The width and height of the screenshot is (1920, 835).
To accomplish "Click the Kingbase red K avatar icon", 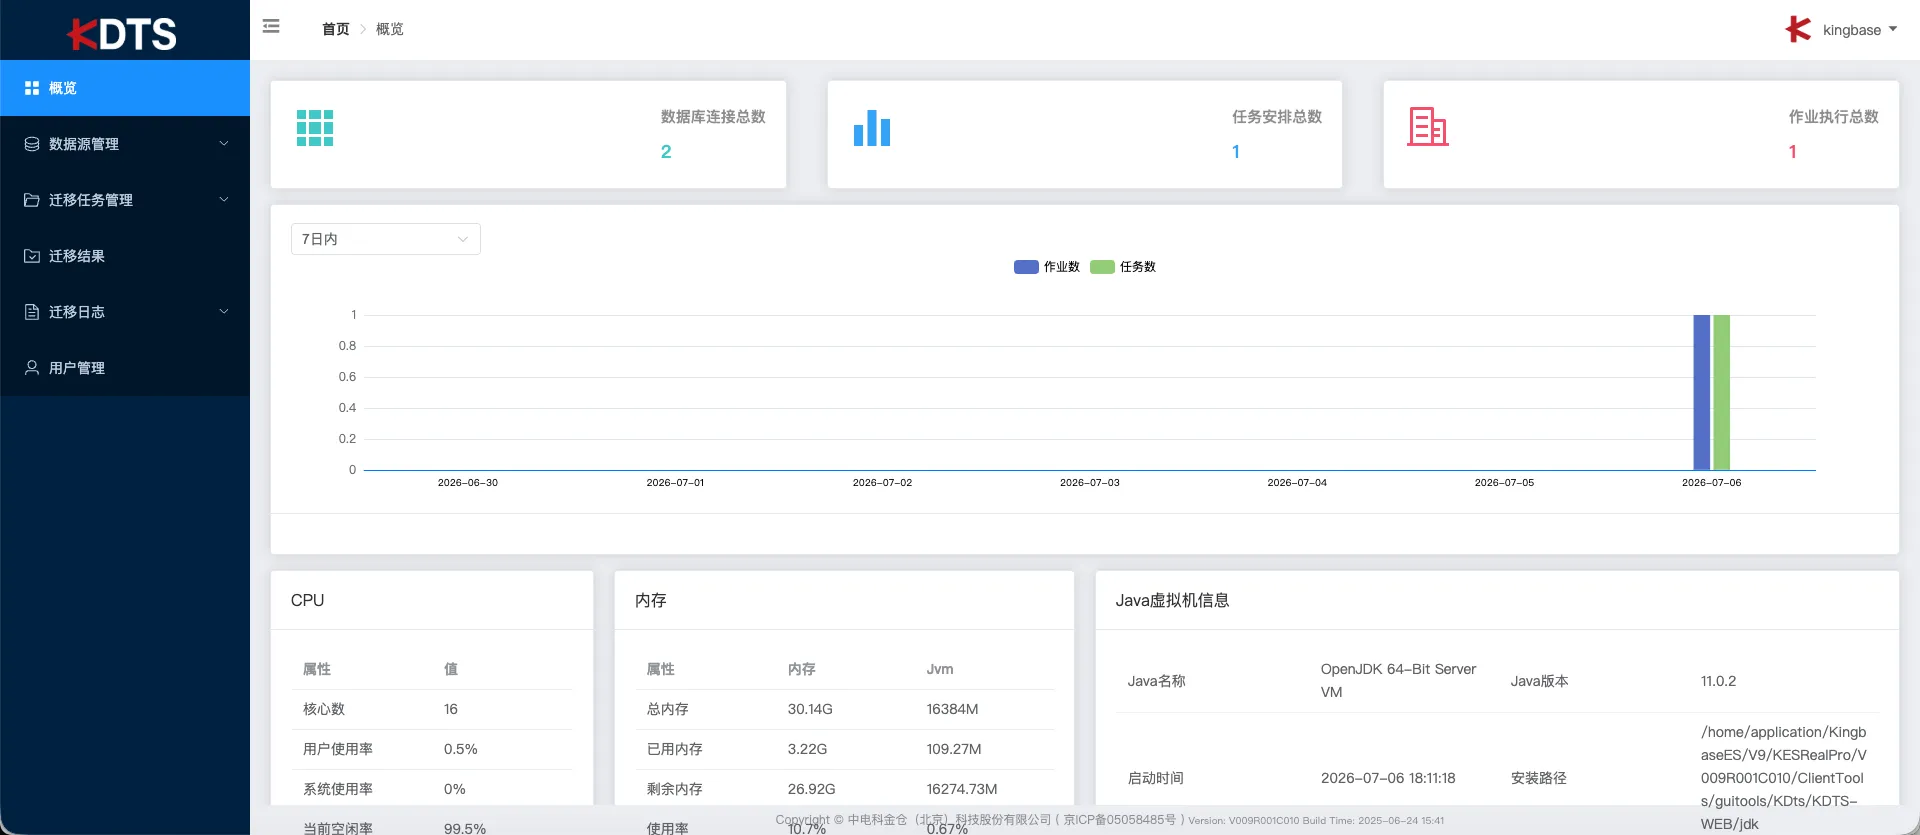I will [1798, 29].
